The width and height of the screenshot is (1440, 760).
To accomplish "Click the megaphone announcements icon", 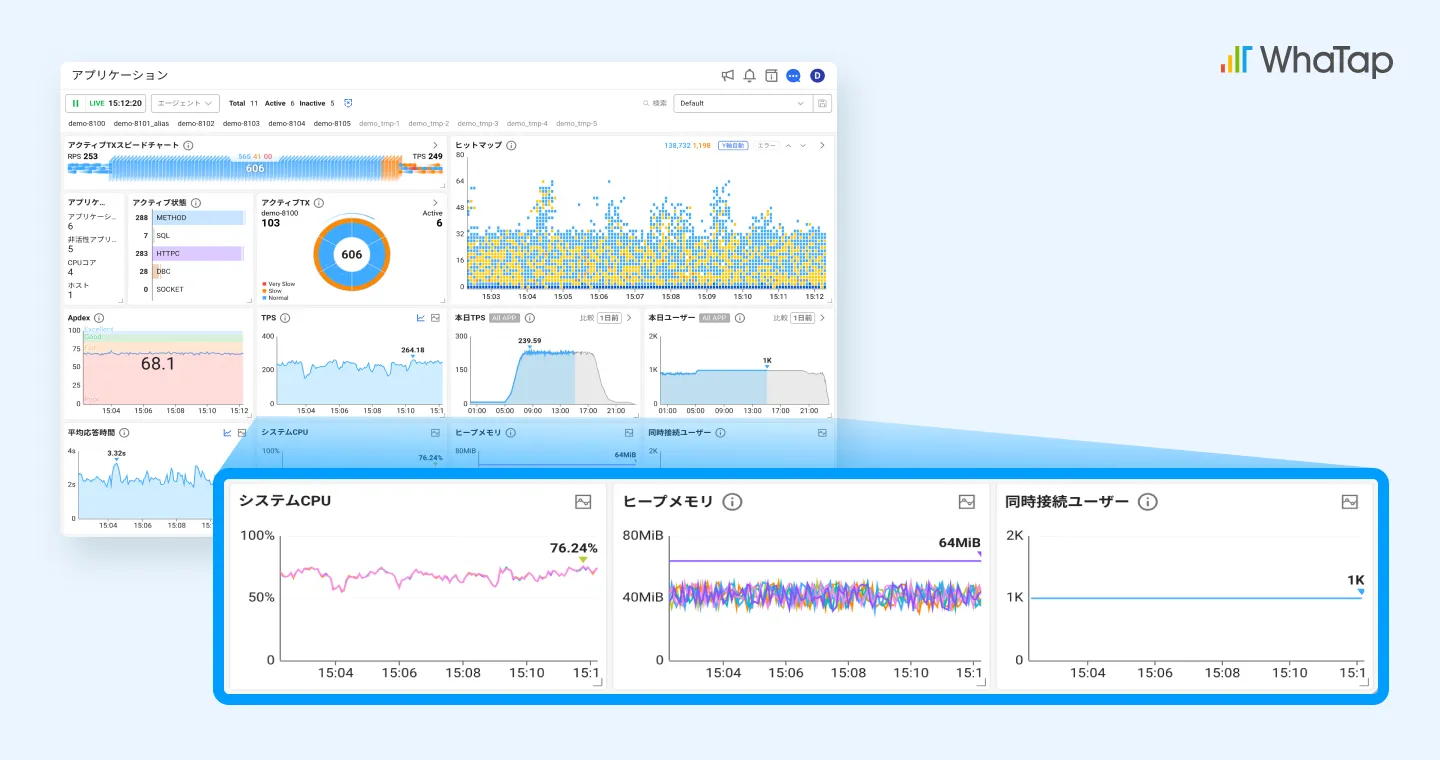I will 728,75.
